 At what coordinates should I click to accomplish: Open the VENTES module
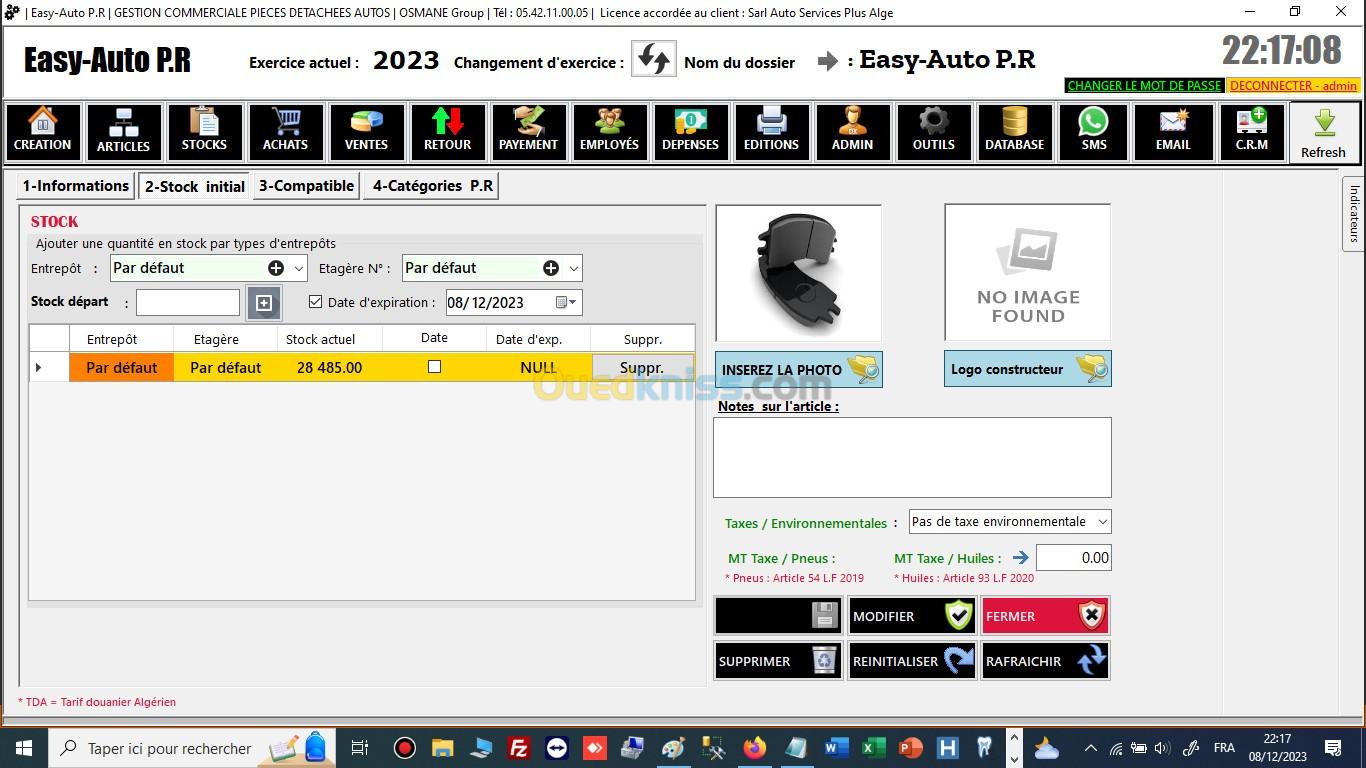(x=366, y=132)
